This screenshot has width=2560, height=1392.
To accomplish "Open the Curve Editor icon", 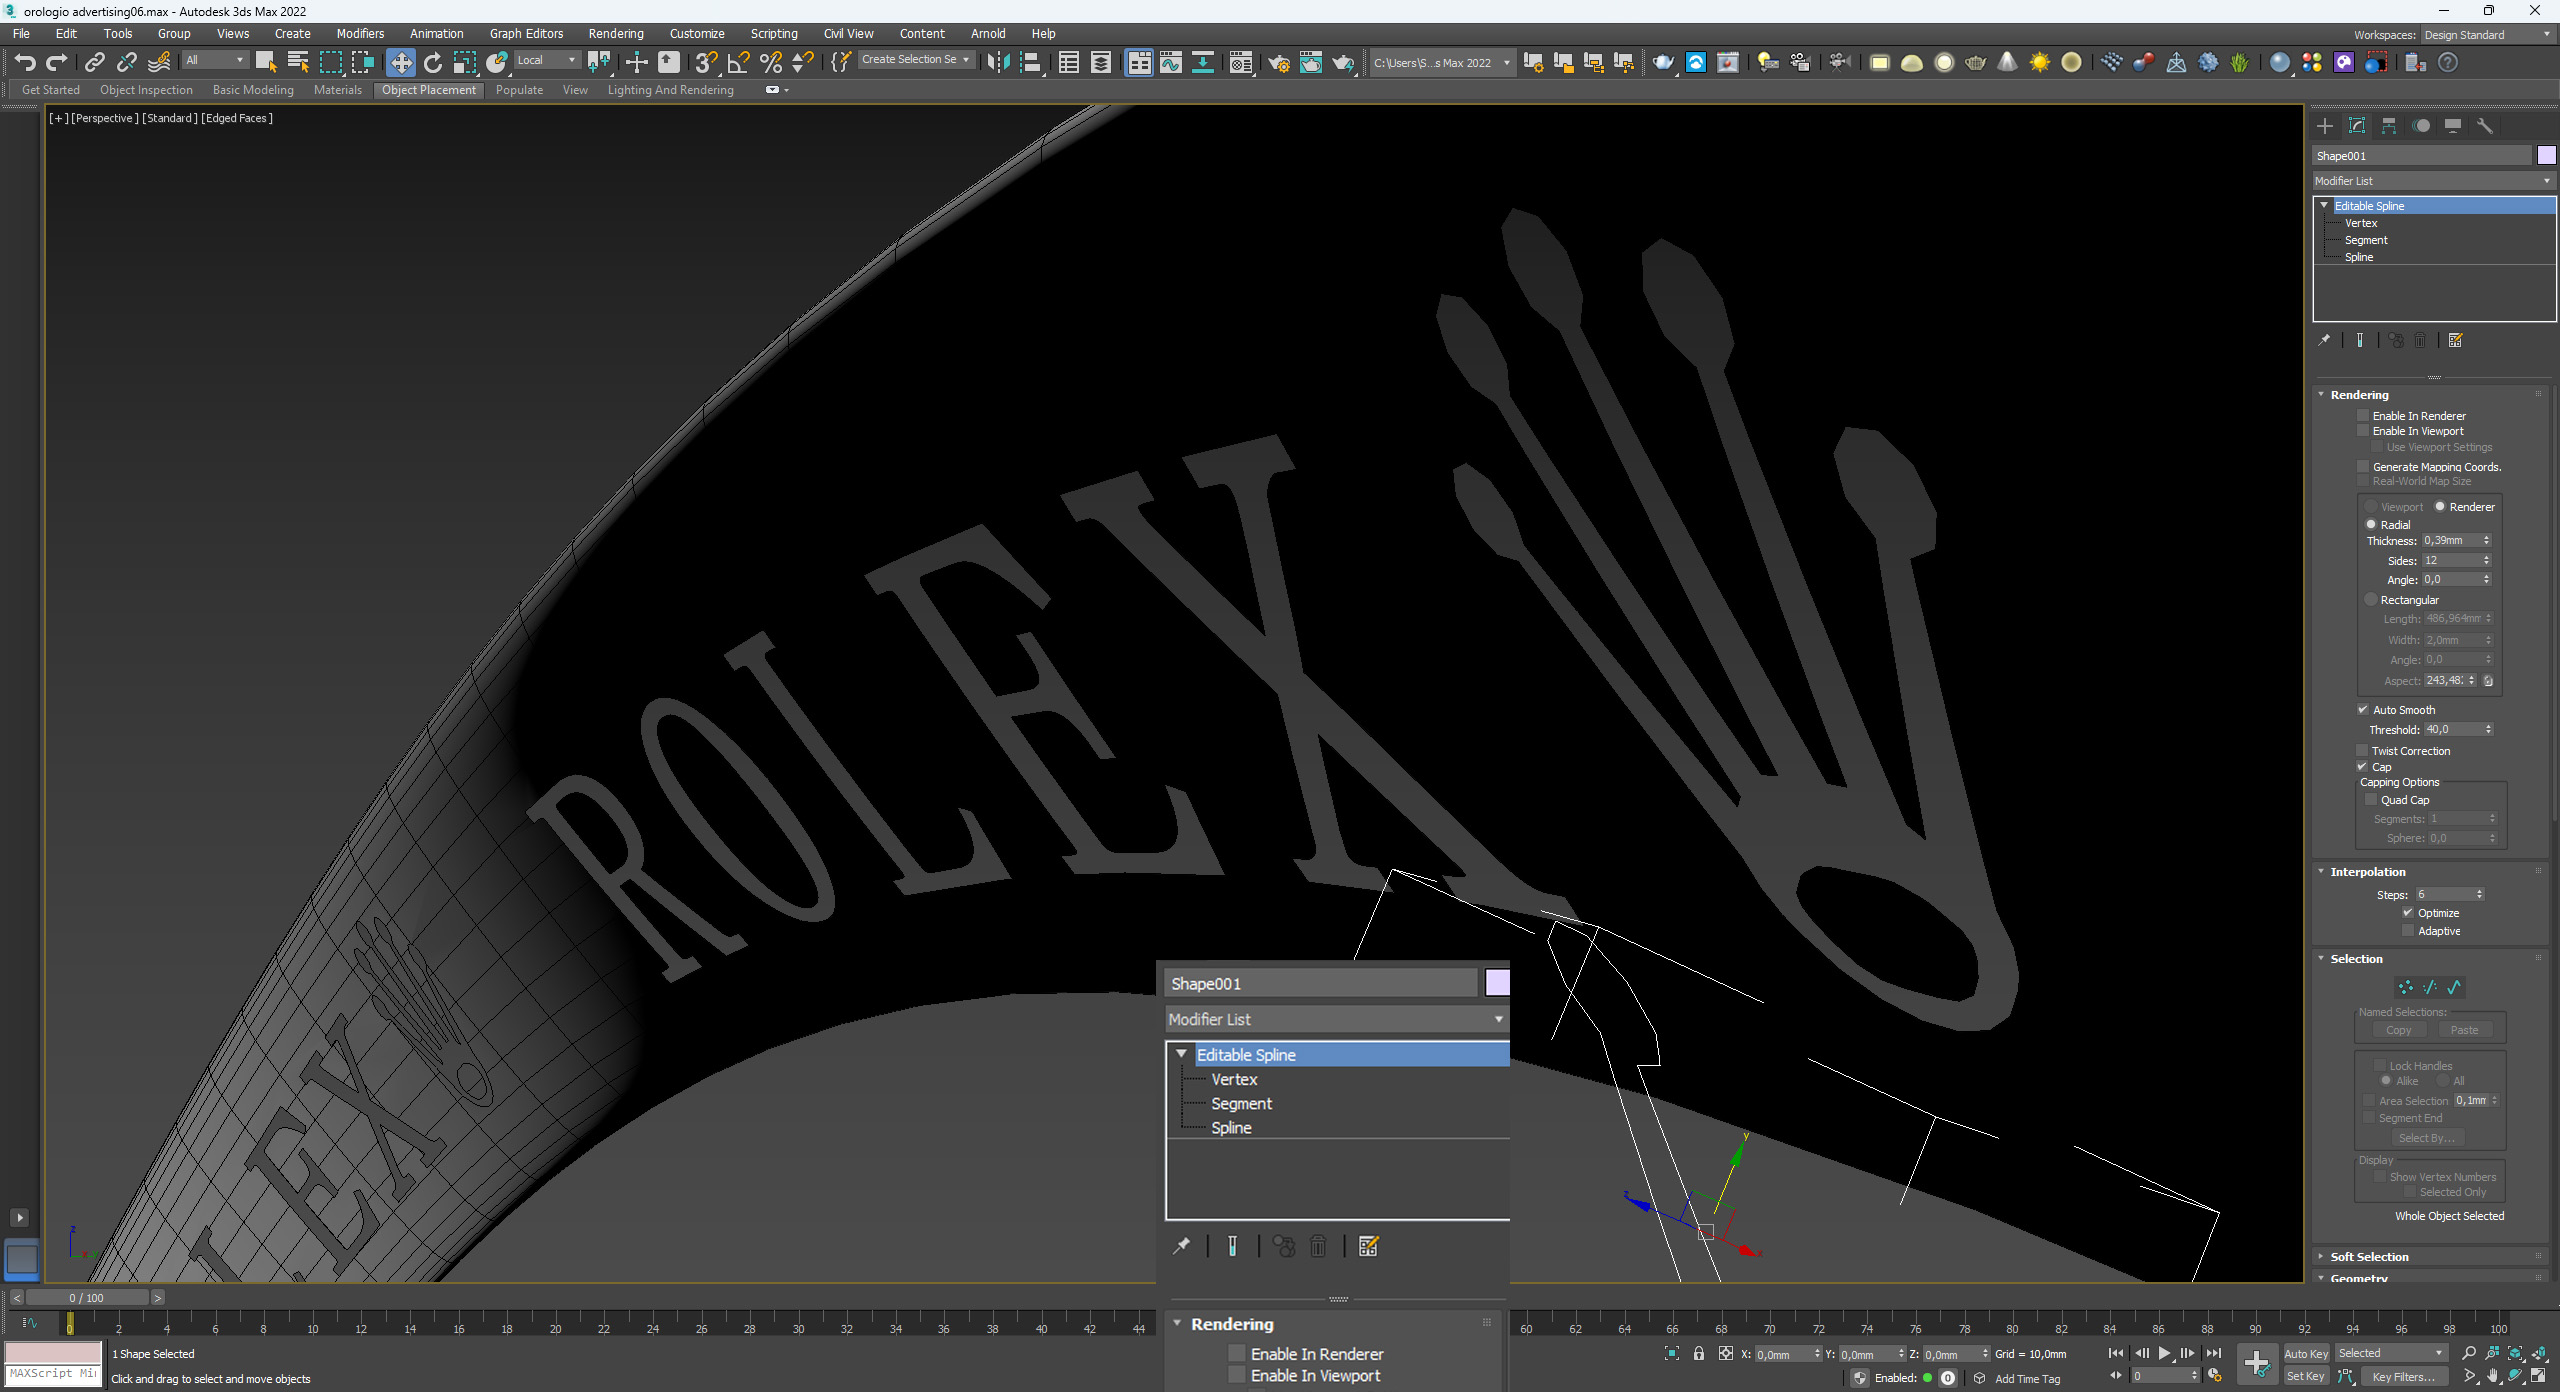I will [1171, 62].
